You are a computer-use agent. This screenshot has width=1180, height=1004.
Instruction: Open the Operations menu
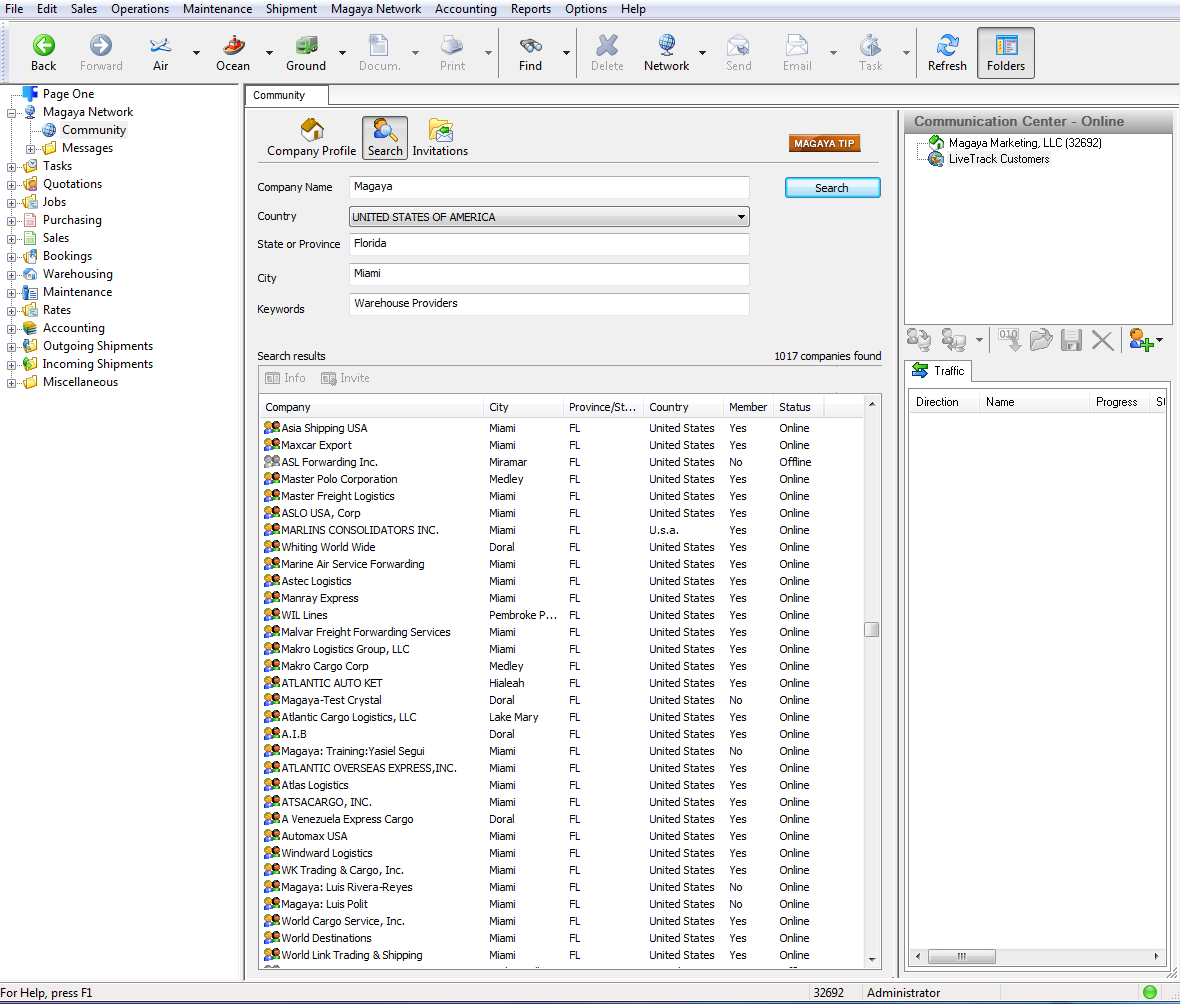click(140, 9)
